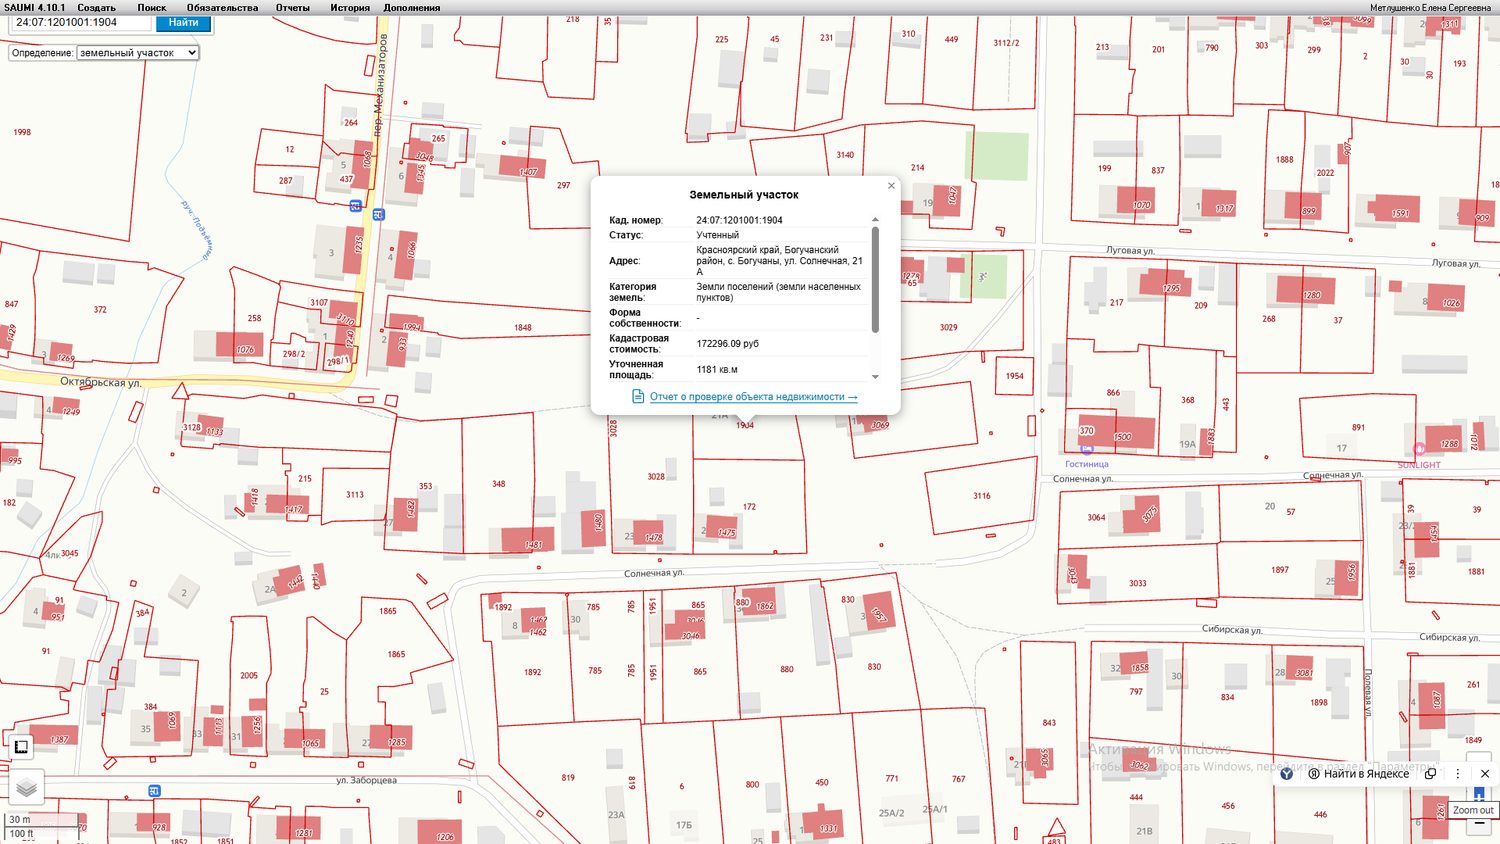The image size is (1500, 844).
Task: Open the 'Отчеты' menu
Action: click(x=293, y=7)
